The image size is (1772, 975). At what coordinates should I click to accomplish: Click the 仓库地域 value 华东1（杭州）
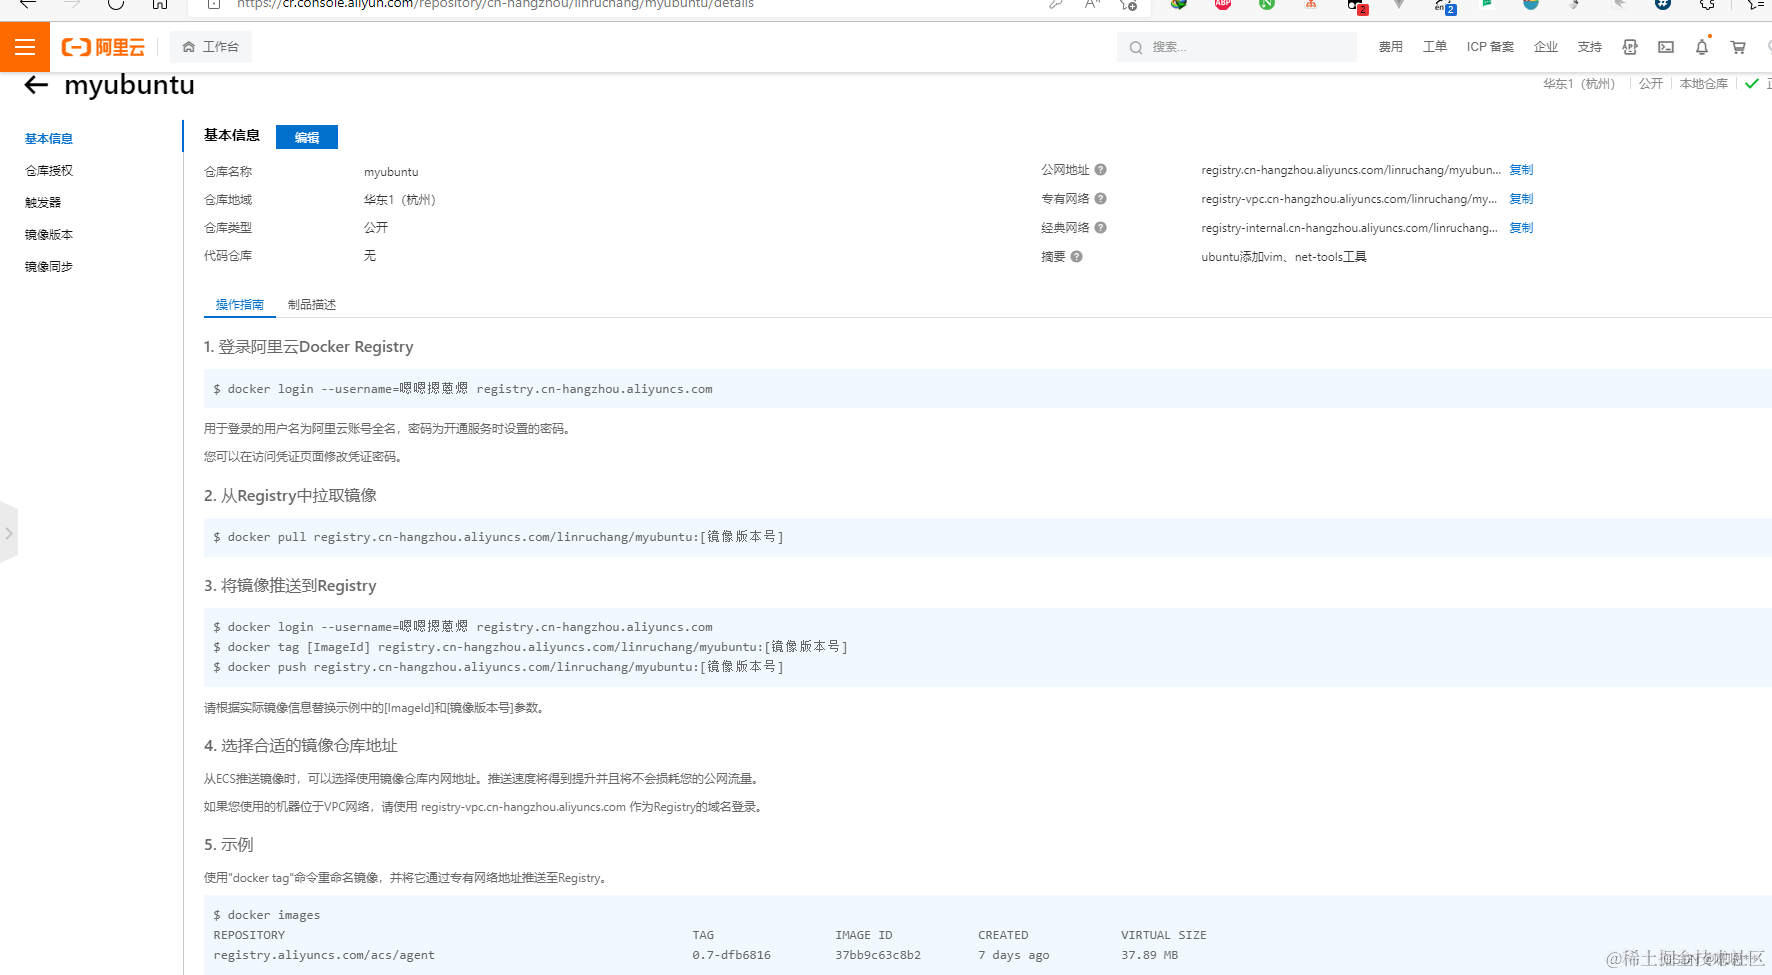tap(400, 200)
